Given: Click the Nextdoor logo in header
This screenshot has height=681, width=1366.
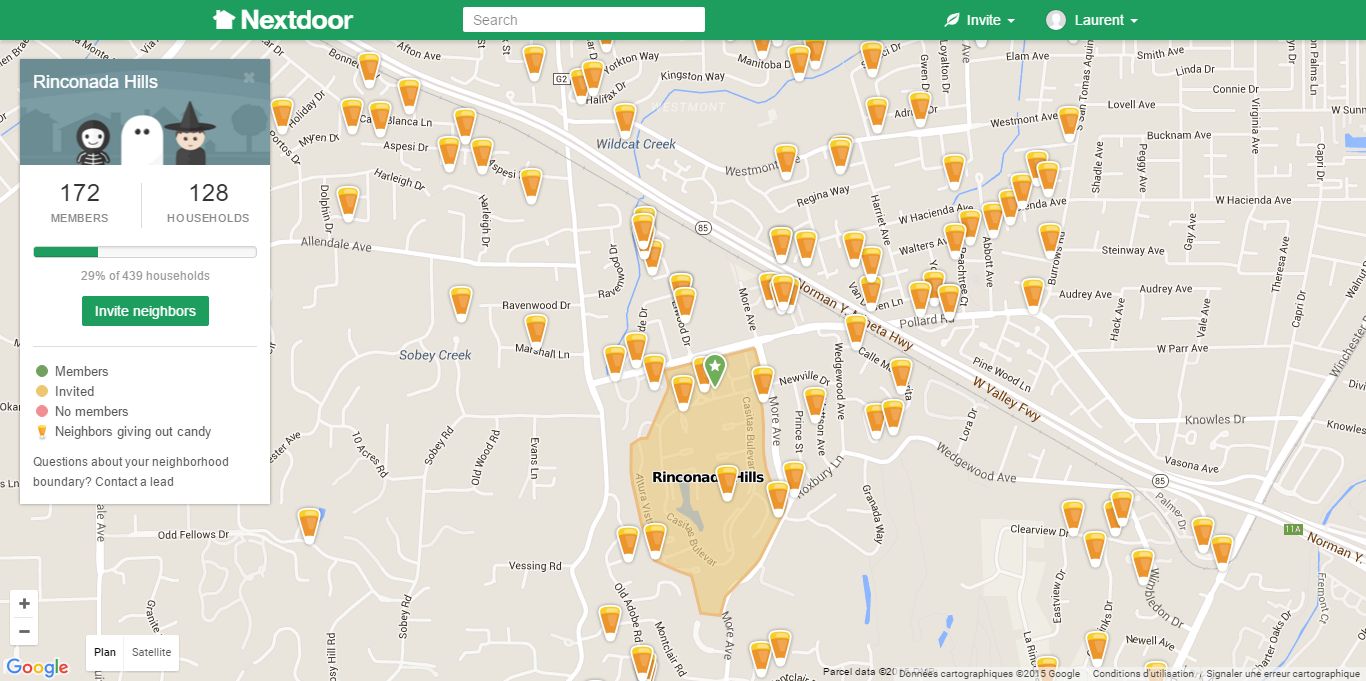Looking at the screenshot, I should tap(283, 20).
